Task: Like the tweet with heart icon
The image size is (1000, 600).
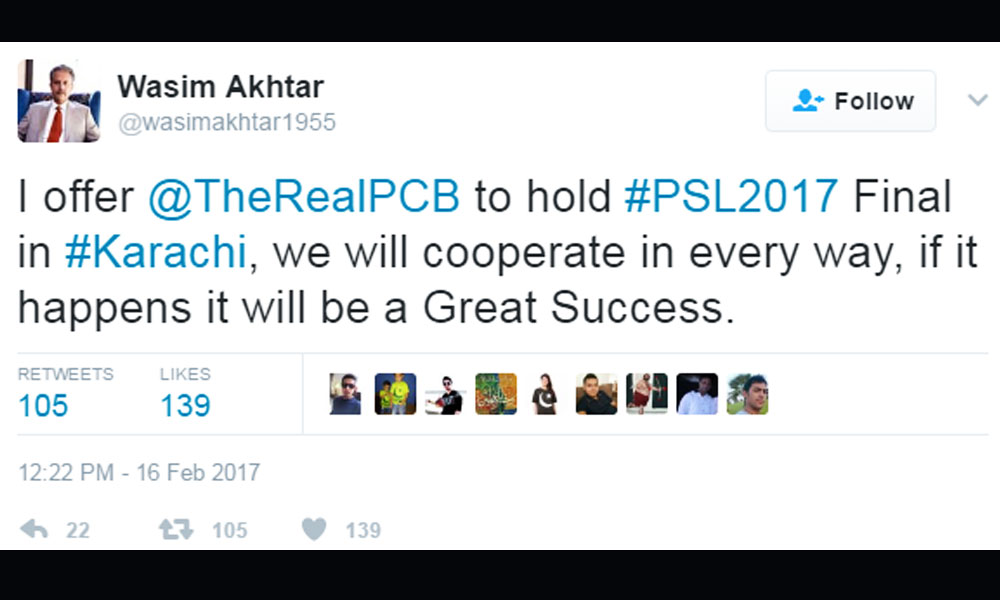Action: click(x=314, y=529)
